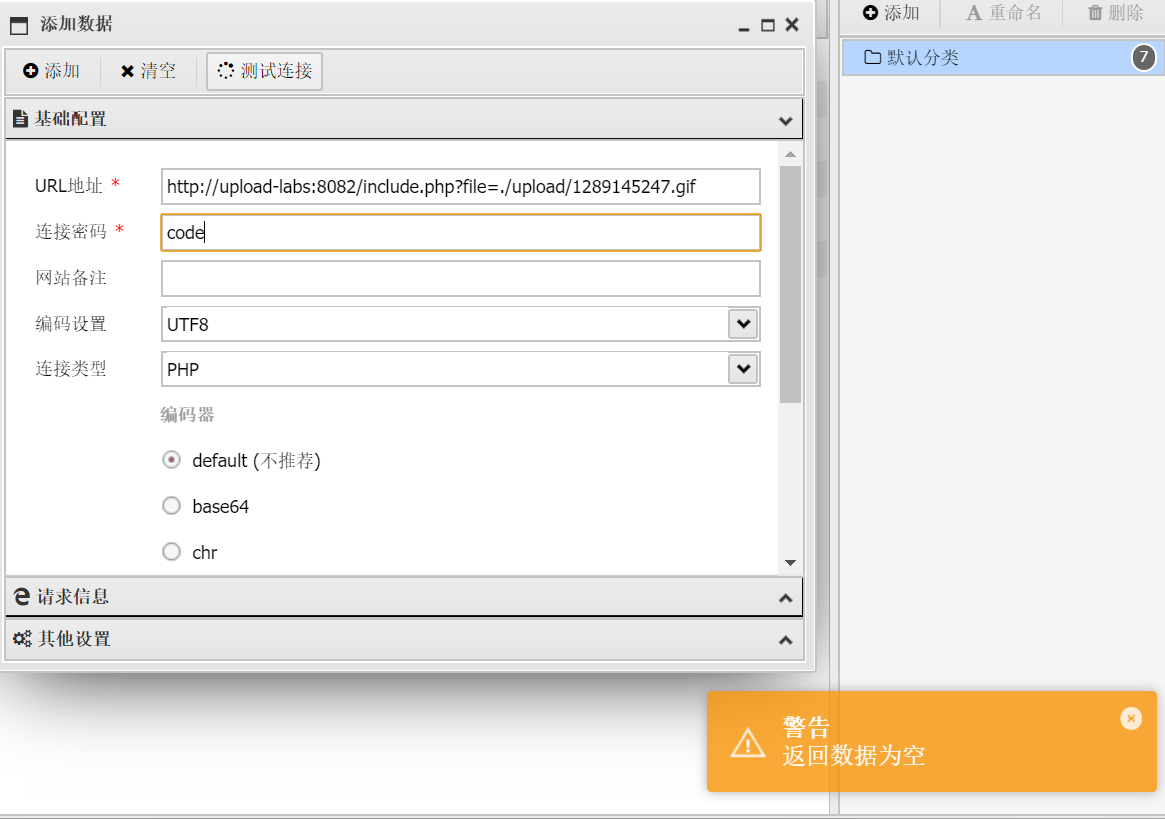The height and width of the screenshot is (819, 1165).
Task: Click the count badge 7 on 默认分类
Action: pyautogui.click(x=1144, y=57)
